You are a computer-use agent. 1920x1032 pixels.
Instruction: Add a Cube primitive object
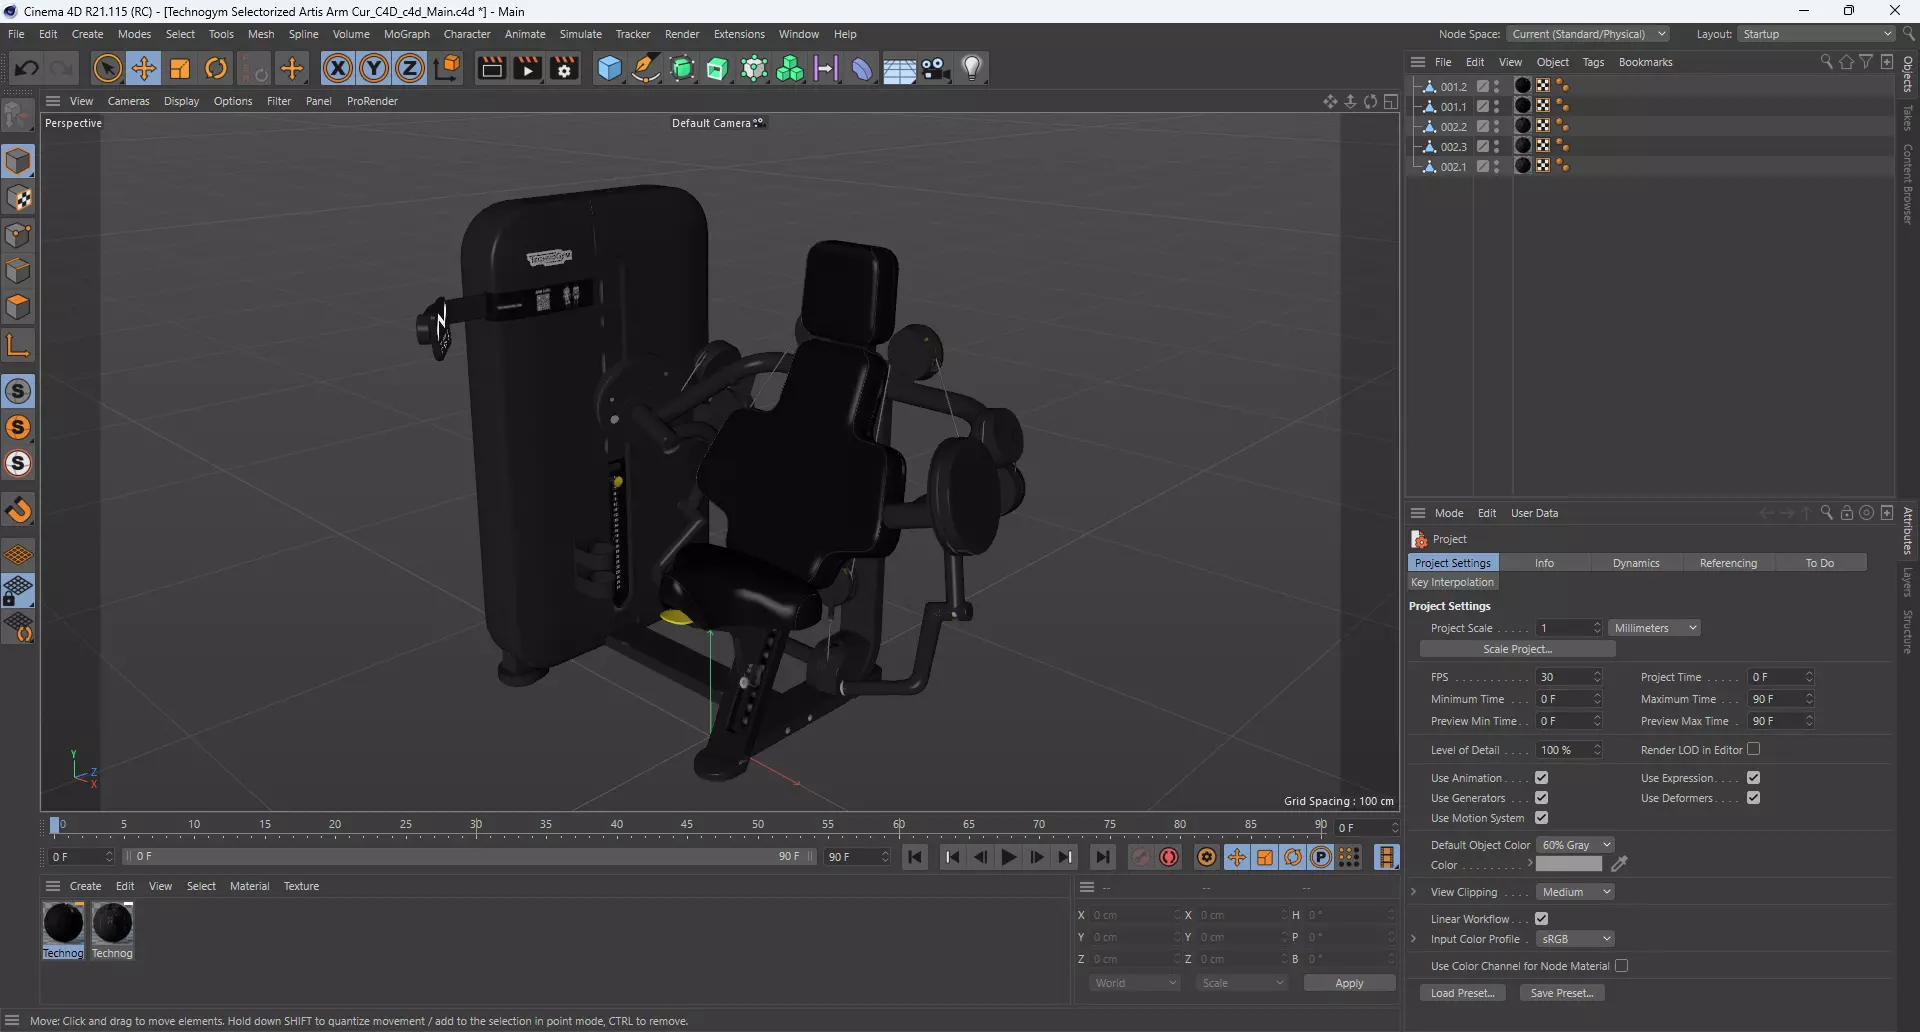click(x=609, y=68)
